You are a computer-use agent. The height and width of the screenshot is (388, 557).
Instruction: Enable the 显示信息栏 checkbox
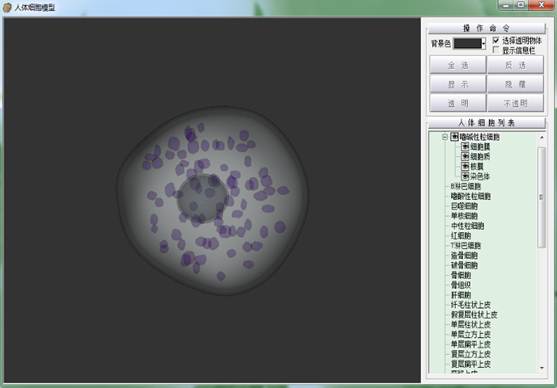click(x=496, y=50)
